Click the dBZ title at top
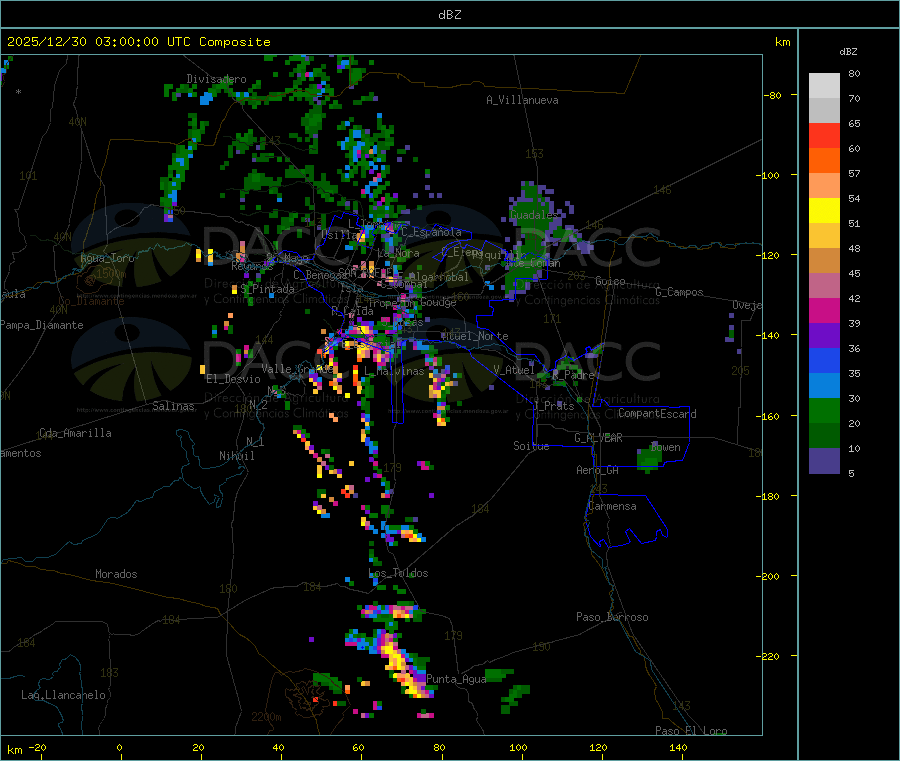This screenshot has height=761, width=900. tap(449, 15)
